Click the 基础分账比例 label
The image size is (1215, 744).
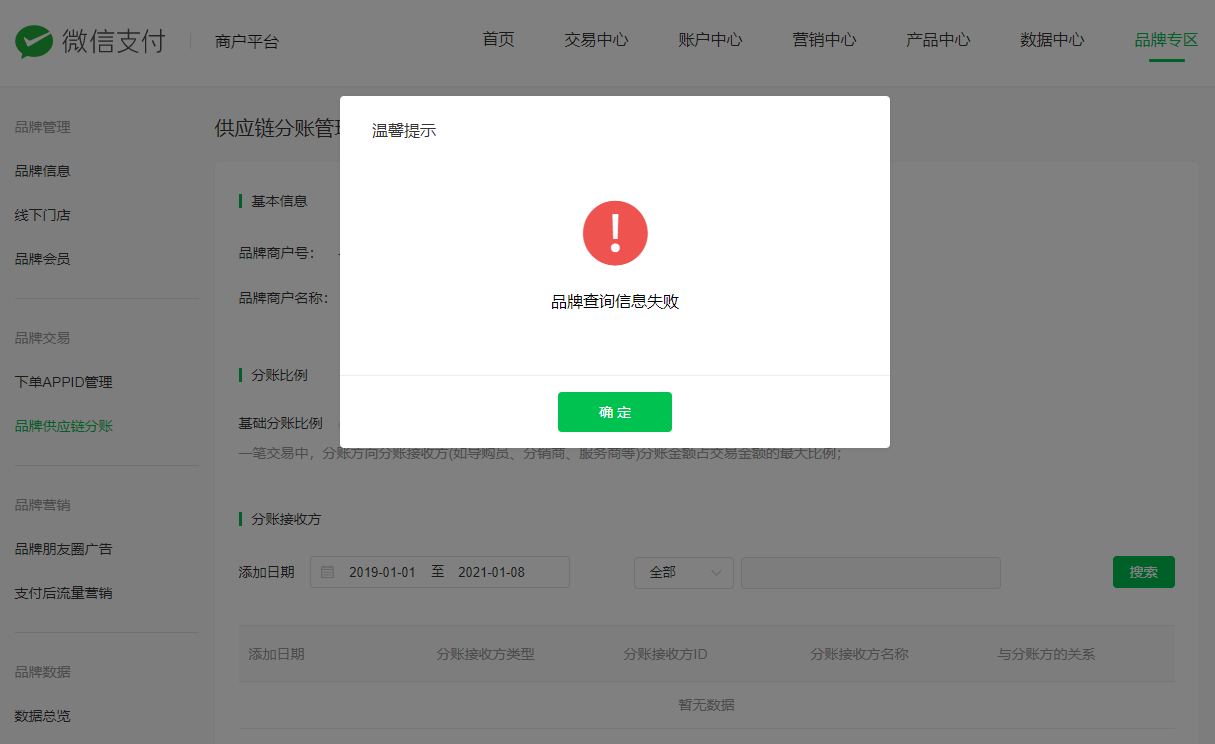pos(281,423)
